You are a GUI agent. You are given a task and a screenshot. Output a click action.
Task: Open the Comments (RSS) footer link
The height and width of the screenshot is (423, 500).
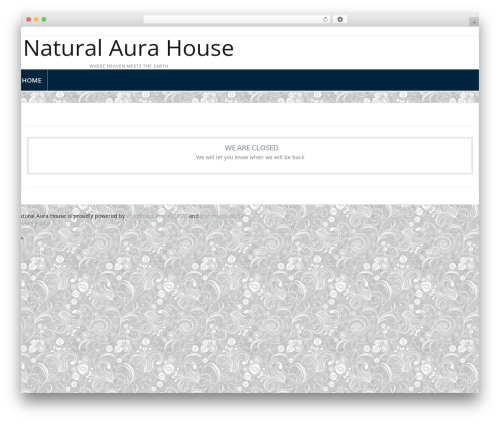tap(221, 216)
